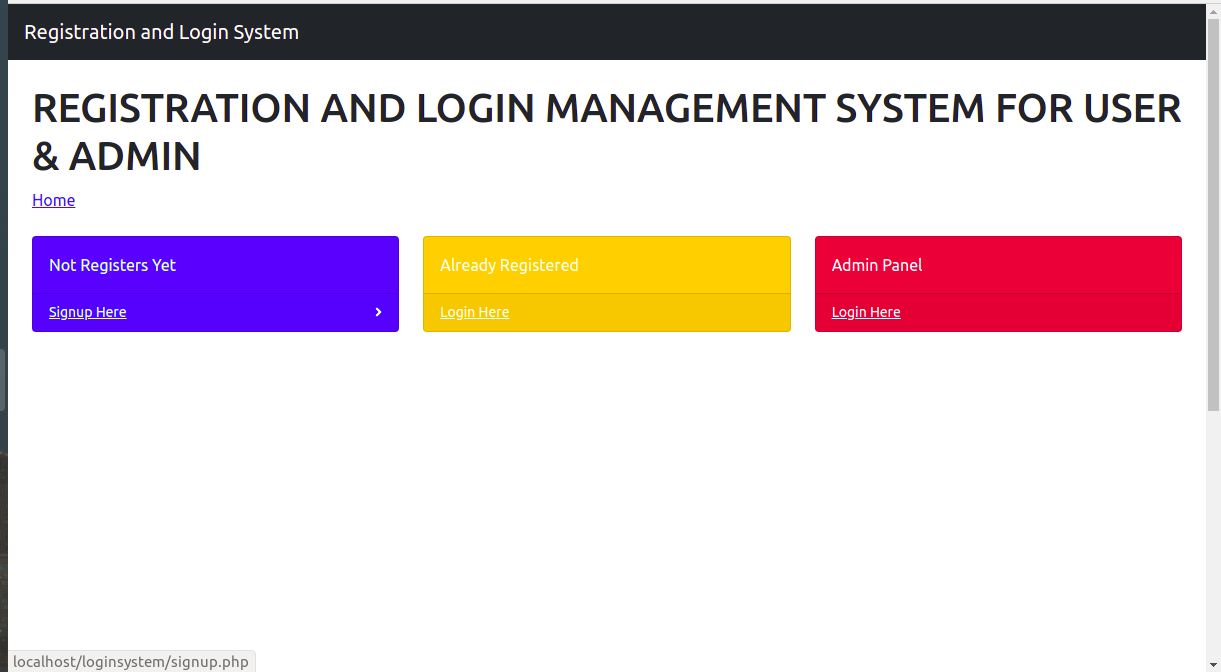Click the scrollbar down arrow
The image size is (1221, 672).
[1213, 664]
